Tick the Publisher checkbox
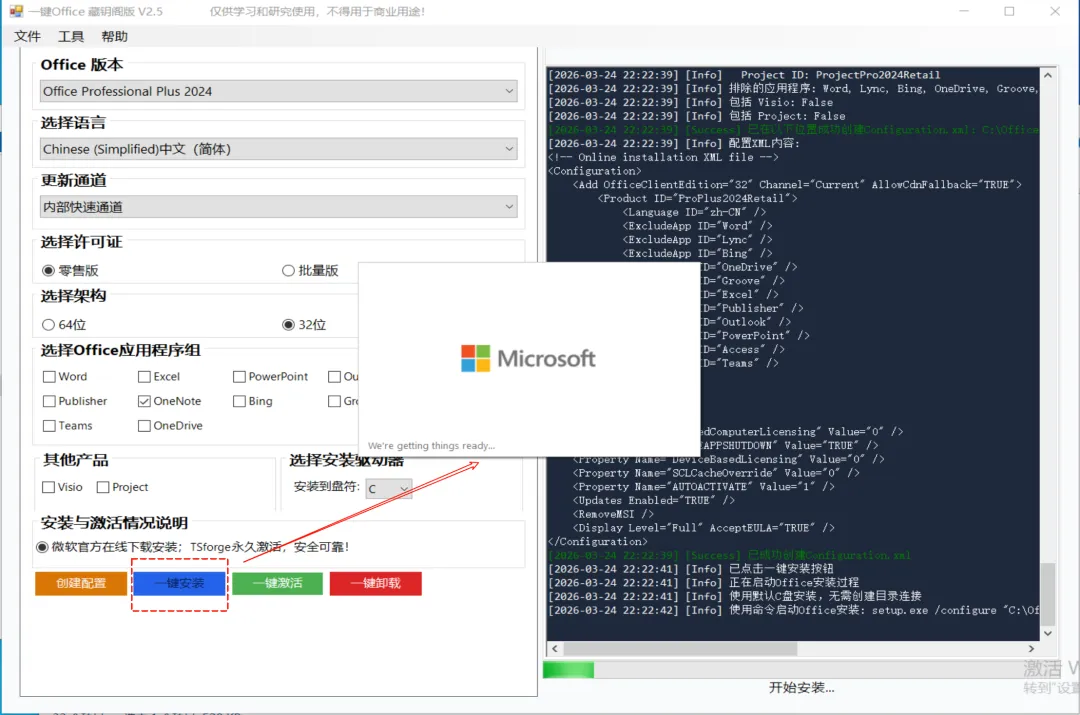 [x=49, y=401]
